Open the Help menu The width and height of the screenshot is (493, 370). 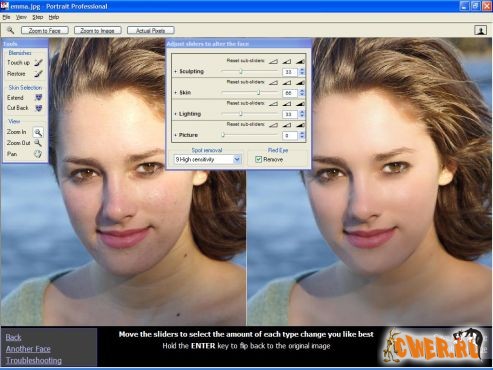[54, 17]
